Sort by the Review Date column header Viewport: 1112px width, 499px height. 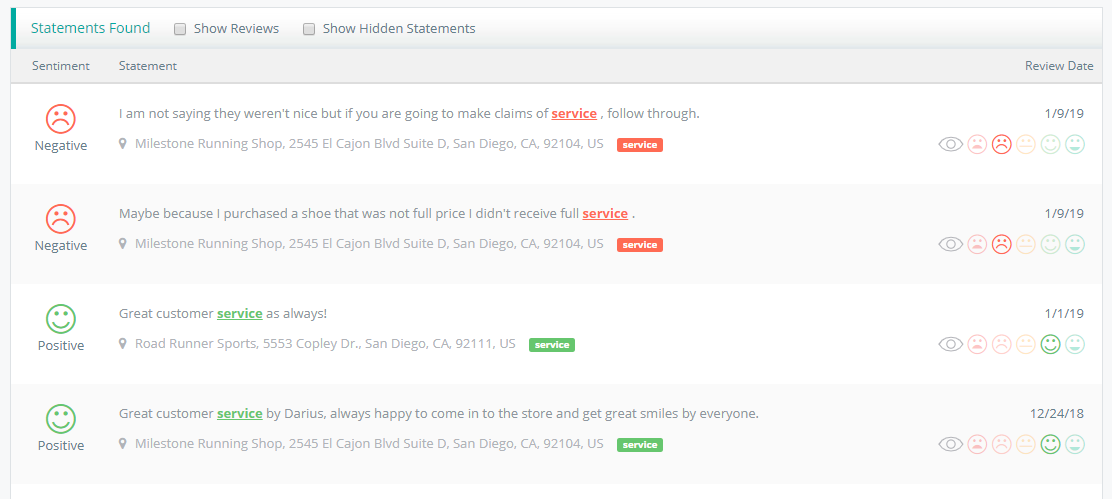click(x=1059, y=66)
